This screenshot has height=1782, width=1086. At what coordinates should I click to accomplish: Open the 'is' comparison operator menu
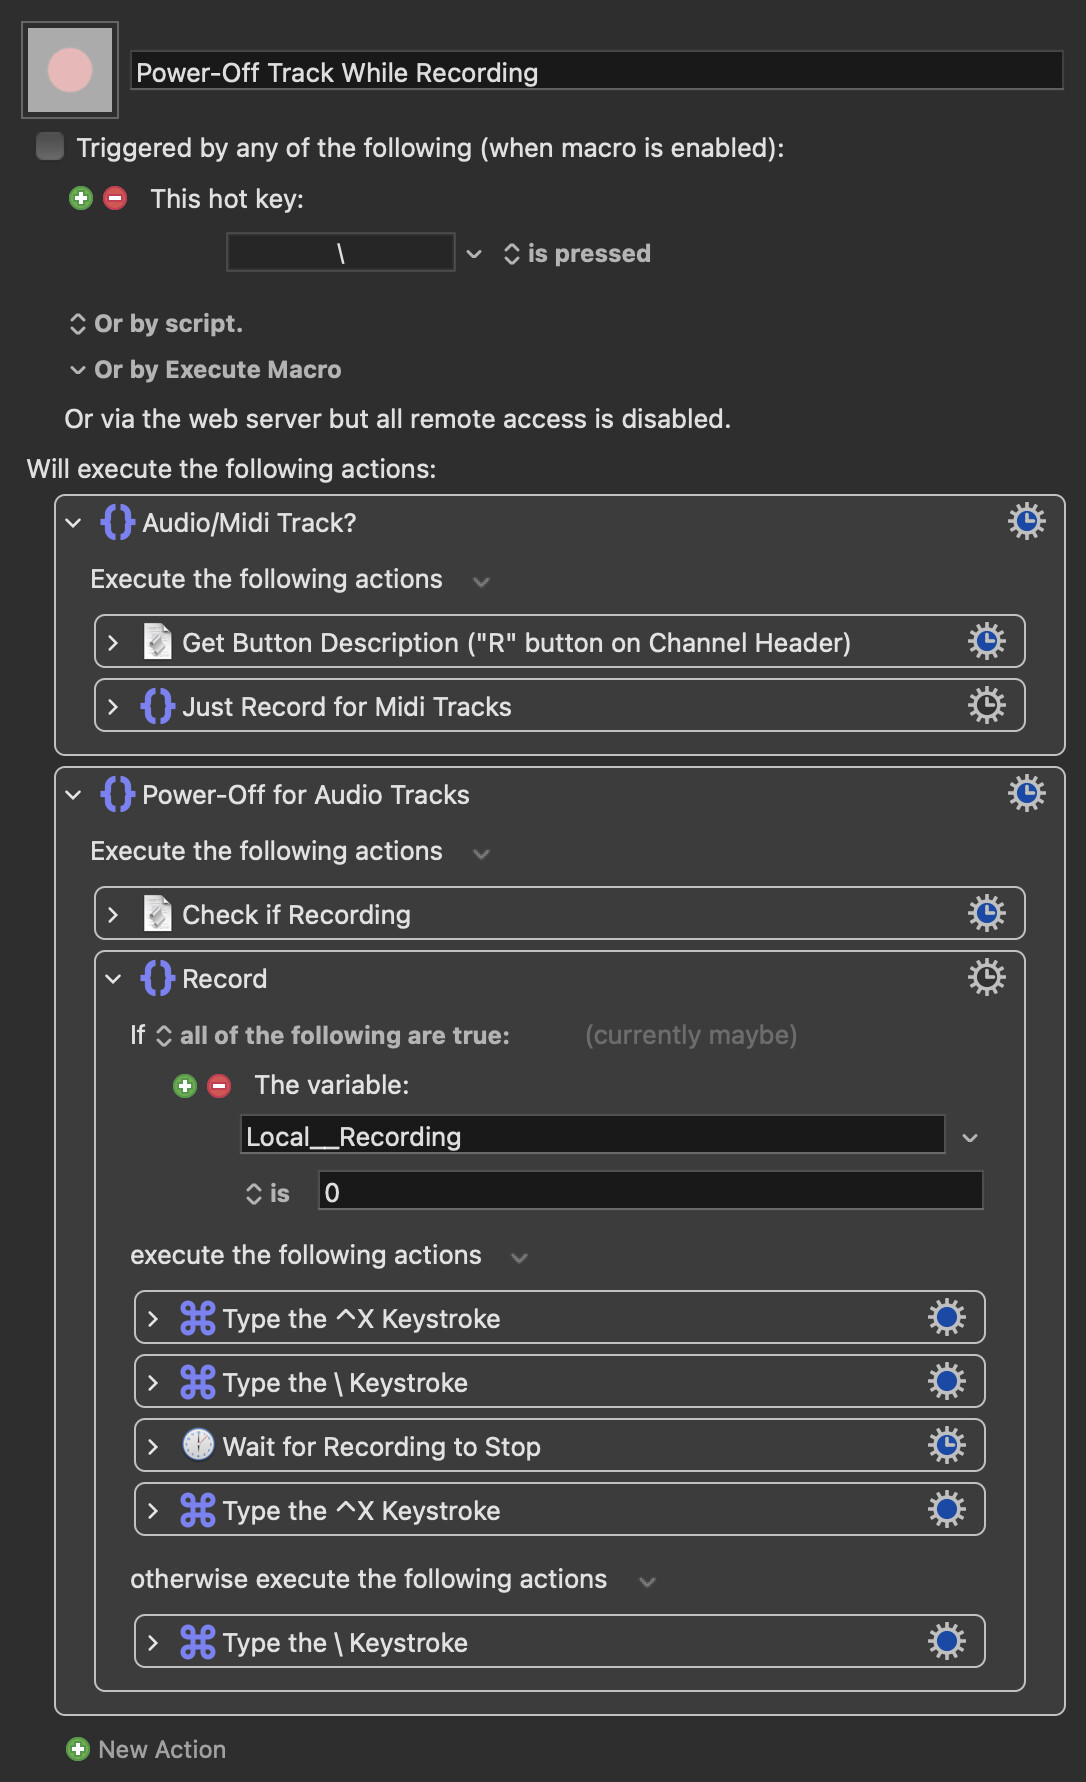pyautogui.click(x=268, y=1193)
